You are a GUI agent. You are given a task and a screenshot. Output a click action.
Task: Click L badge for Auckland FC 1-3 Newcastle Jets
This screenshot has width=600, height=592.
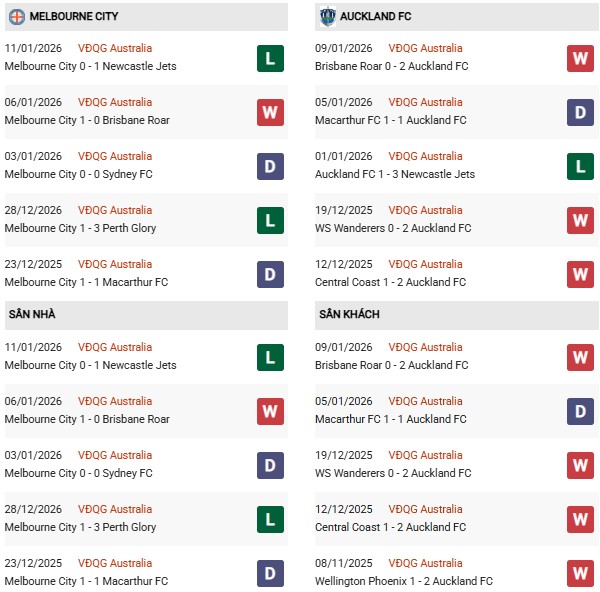(x=580, y=166)
